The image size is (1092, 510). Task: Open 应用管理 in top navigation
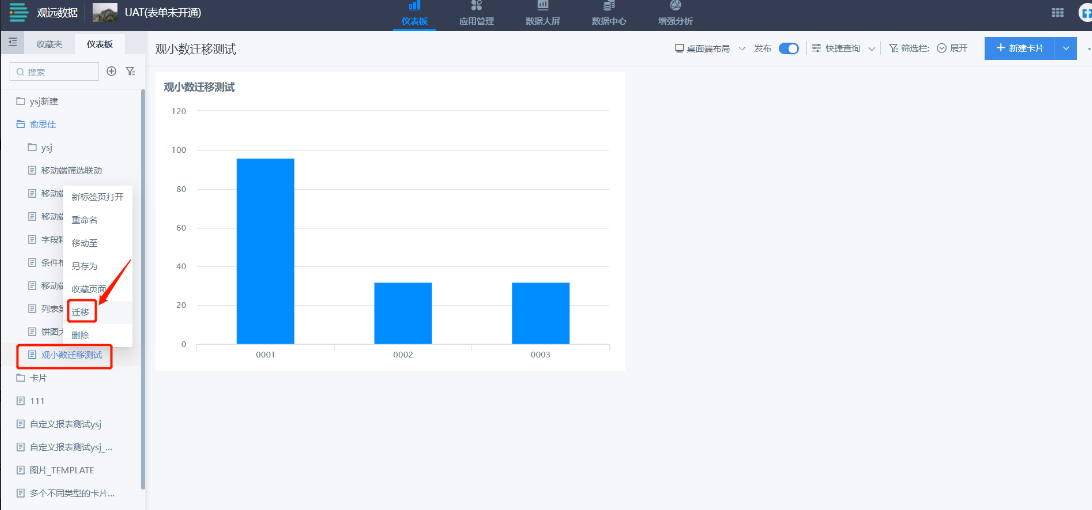click(476, 13)
